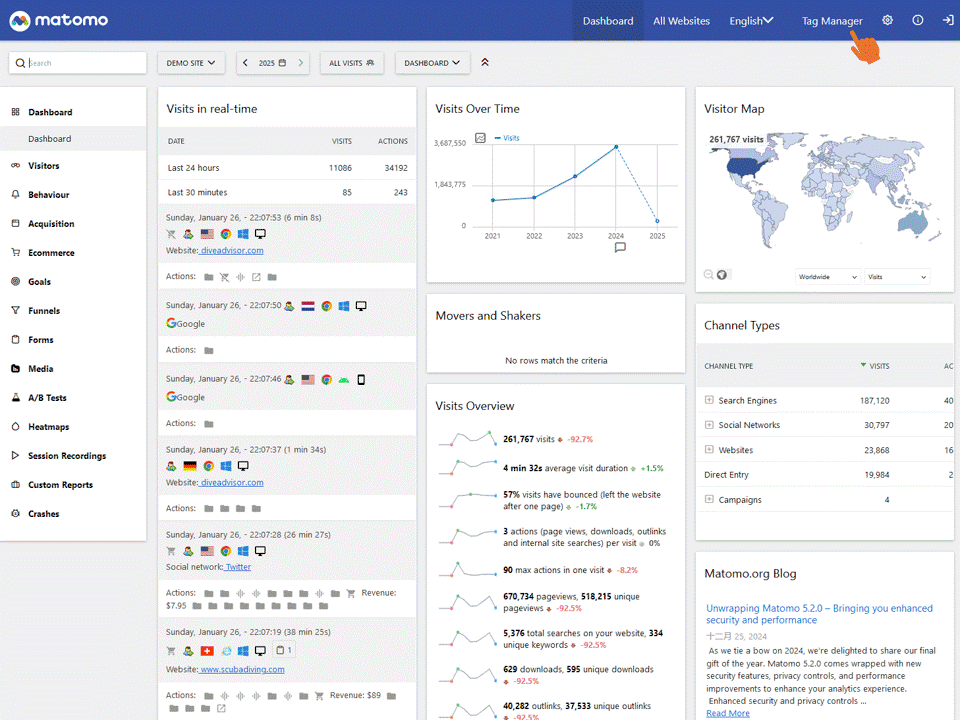The height and width of the screenshot is (720, 960).
Task: Click the info help icon in header
Action: (917, 21)
